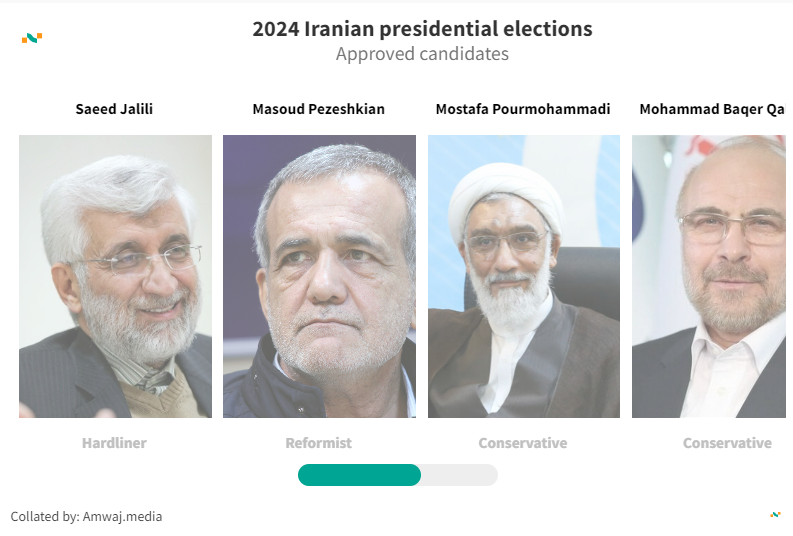Click the 'Approved candidates' subtitle
Viewport: 793px width, 536px height.
click(422, 54)
